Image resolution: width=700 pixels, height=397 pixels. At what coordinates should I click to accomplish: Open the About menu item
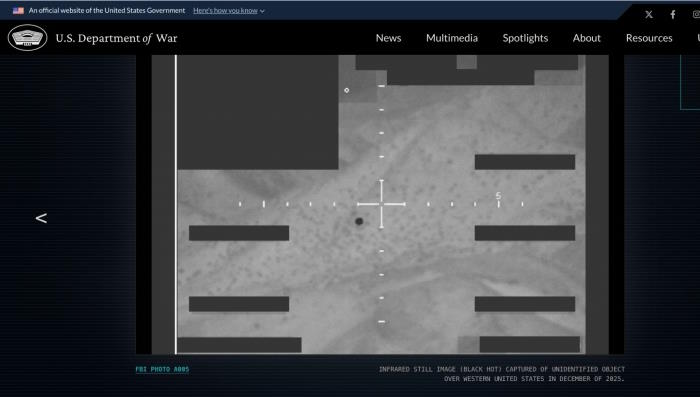click(587, 38)
